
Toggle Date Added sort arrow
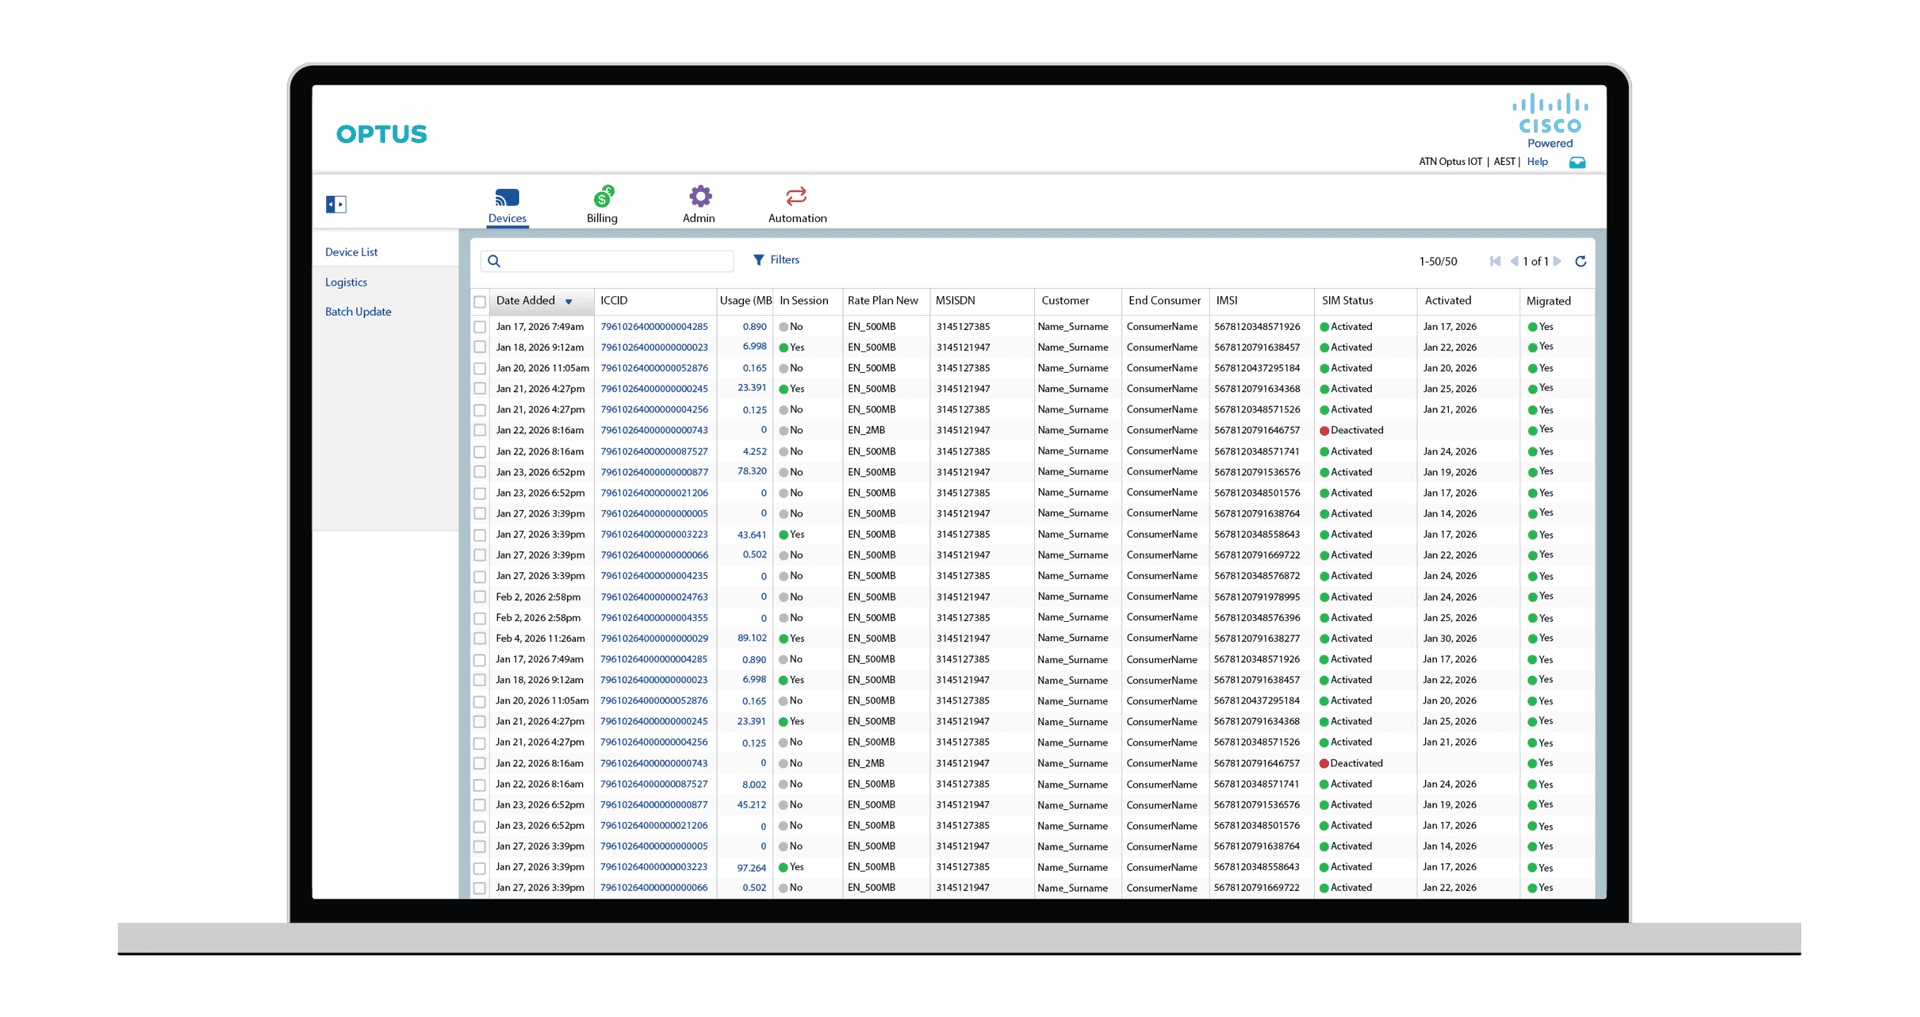pos(569,302)
